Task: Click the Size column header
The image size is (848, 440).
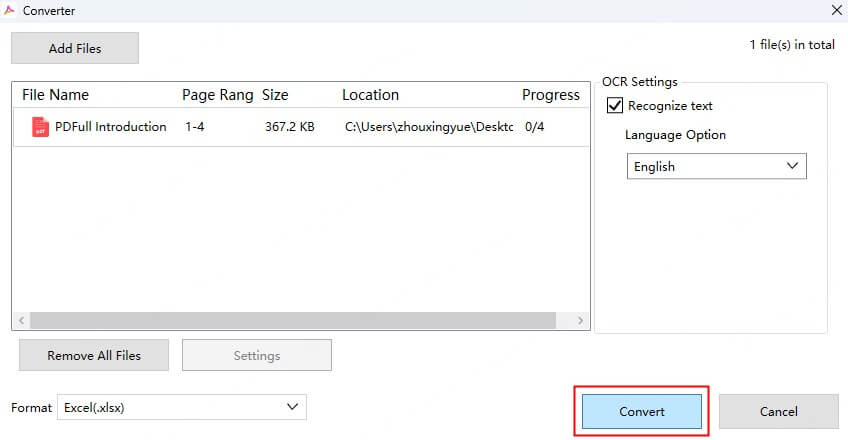Action: point(275,95)
